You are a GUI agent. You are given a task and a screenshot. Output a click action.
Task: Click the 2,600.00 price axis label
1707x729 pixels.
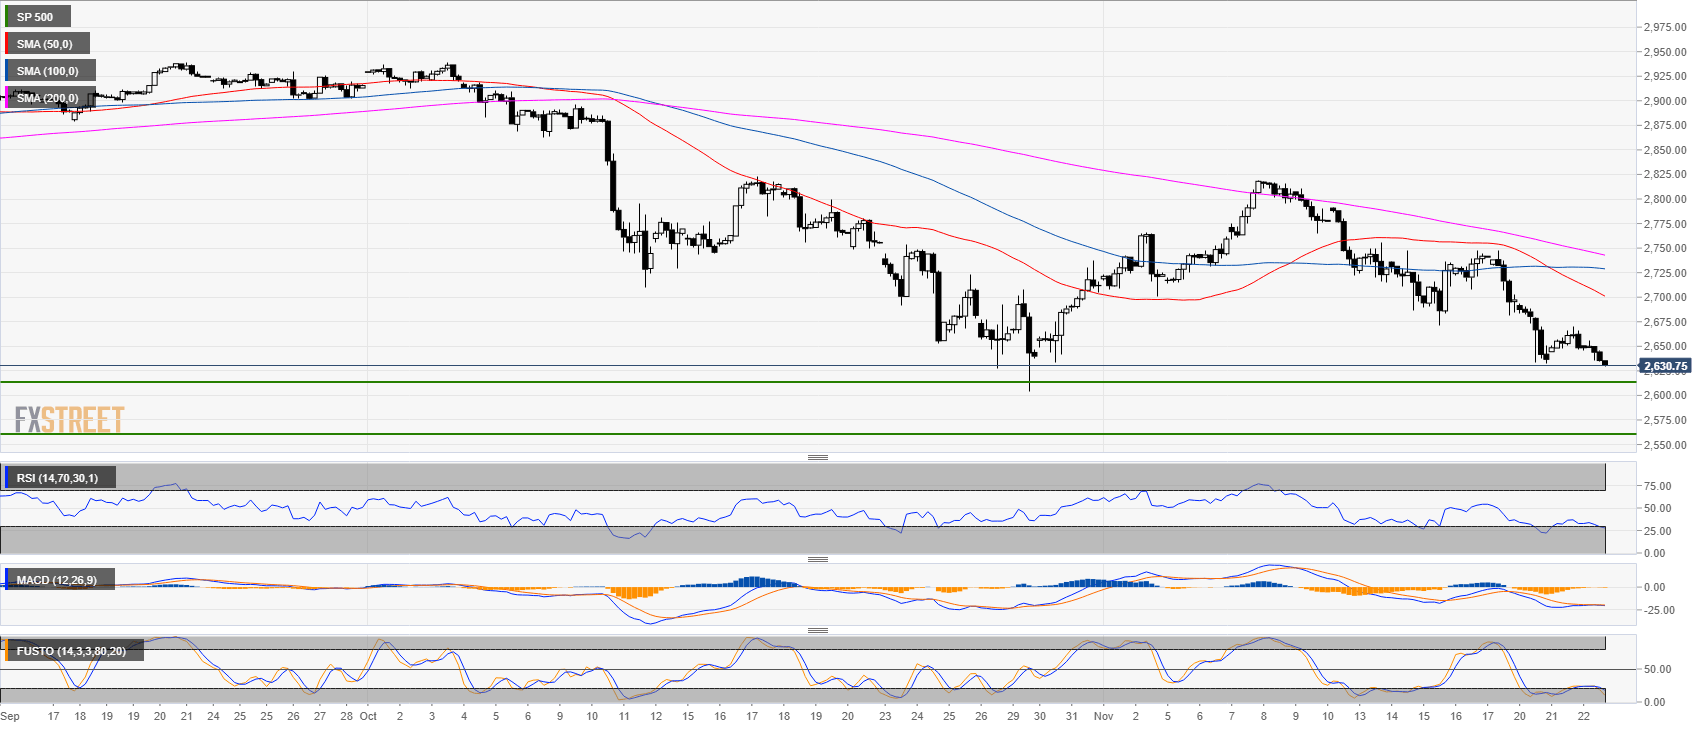(x=1665, y=395)
